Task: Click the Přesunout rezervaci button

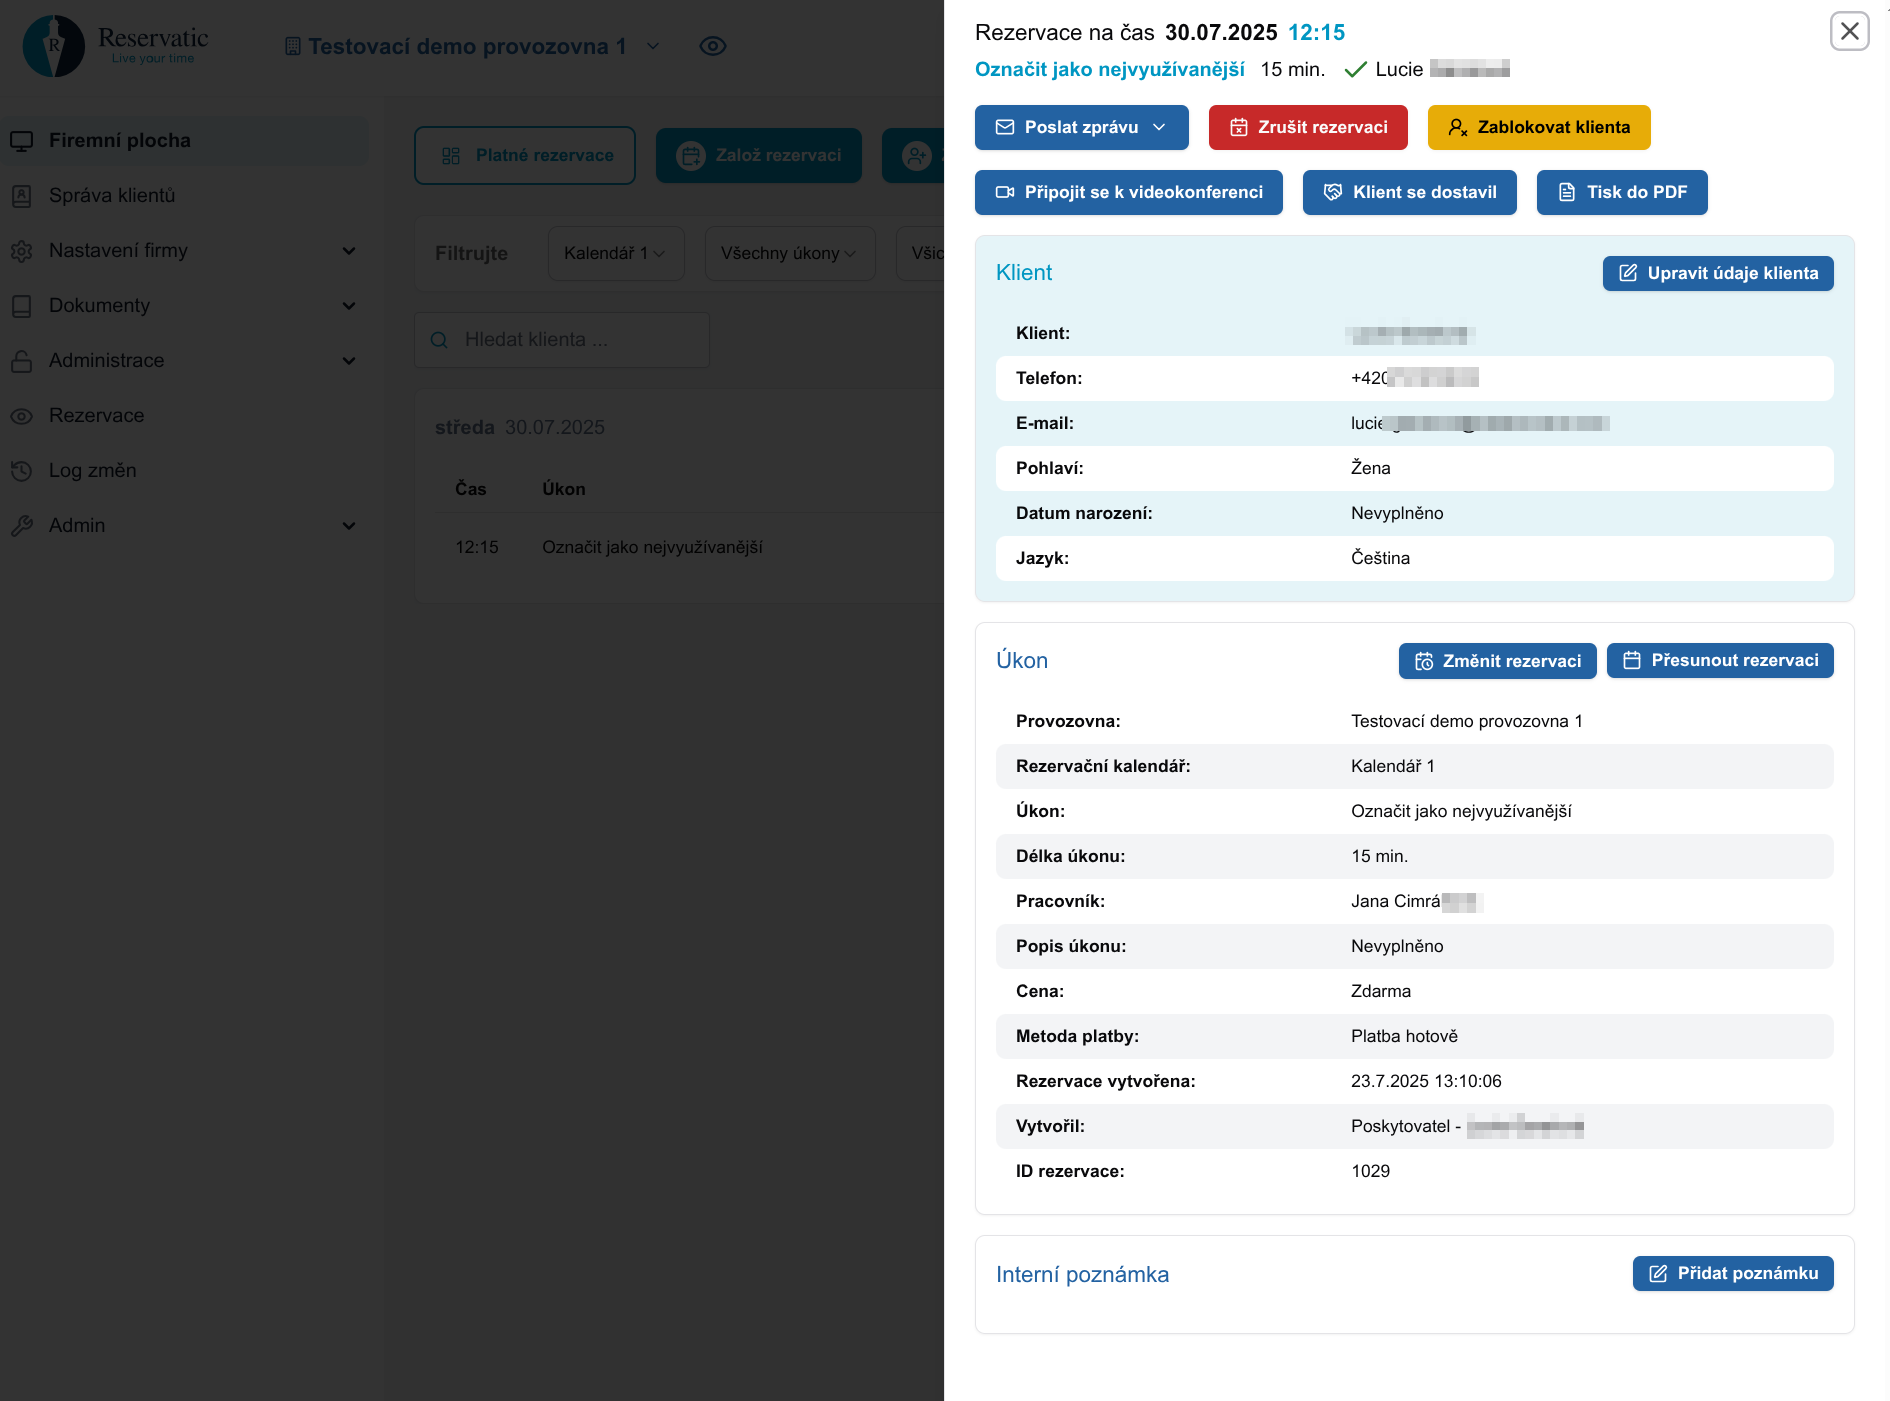Action: coord(1720,660)
